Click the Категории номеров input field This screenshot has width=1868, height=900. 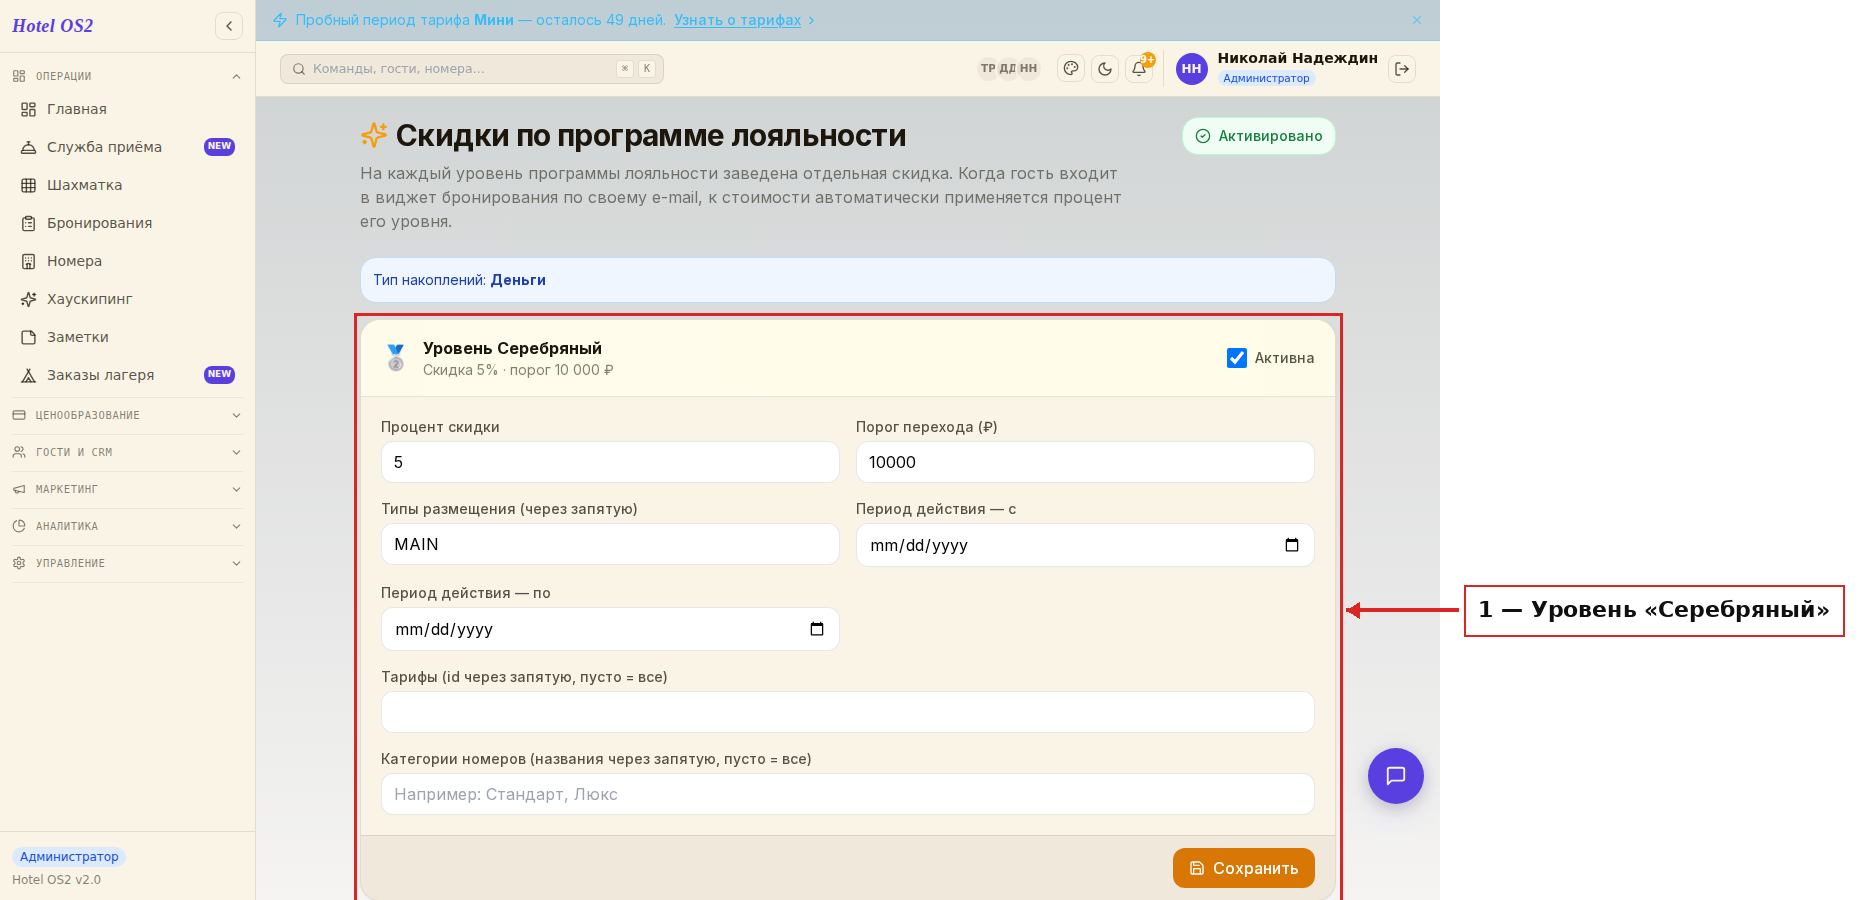(x=848, y=794)
